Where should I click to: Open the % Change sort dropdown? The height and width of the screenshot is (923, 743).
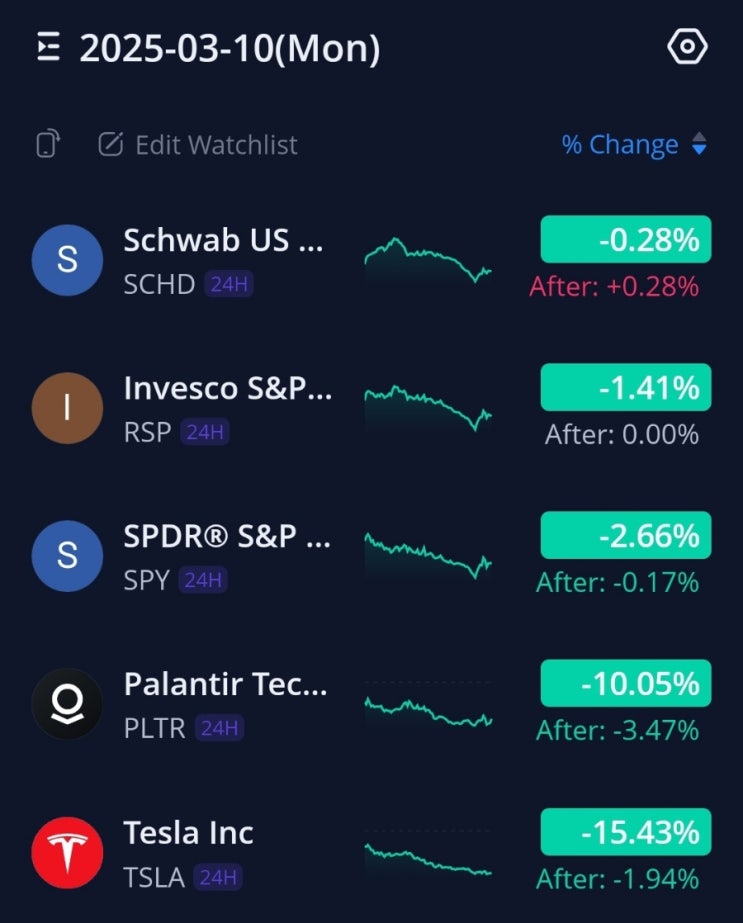click(x=620, y=145)
